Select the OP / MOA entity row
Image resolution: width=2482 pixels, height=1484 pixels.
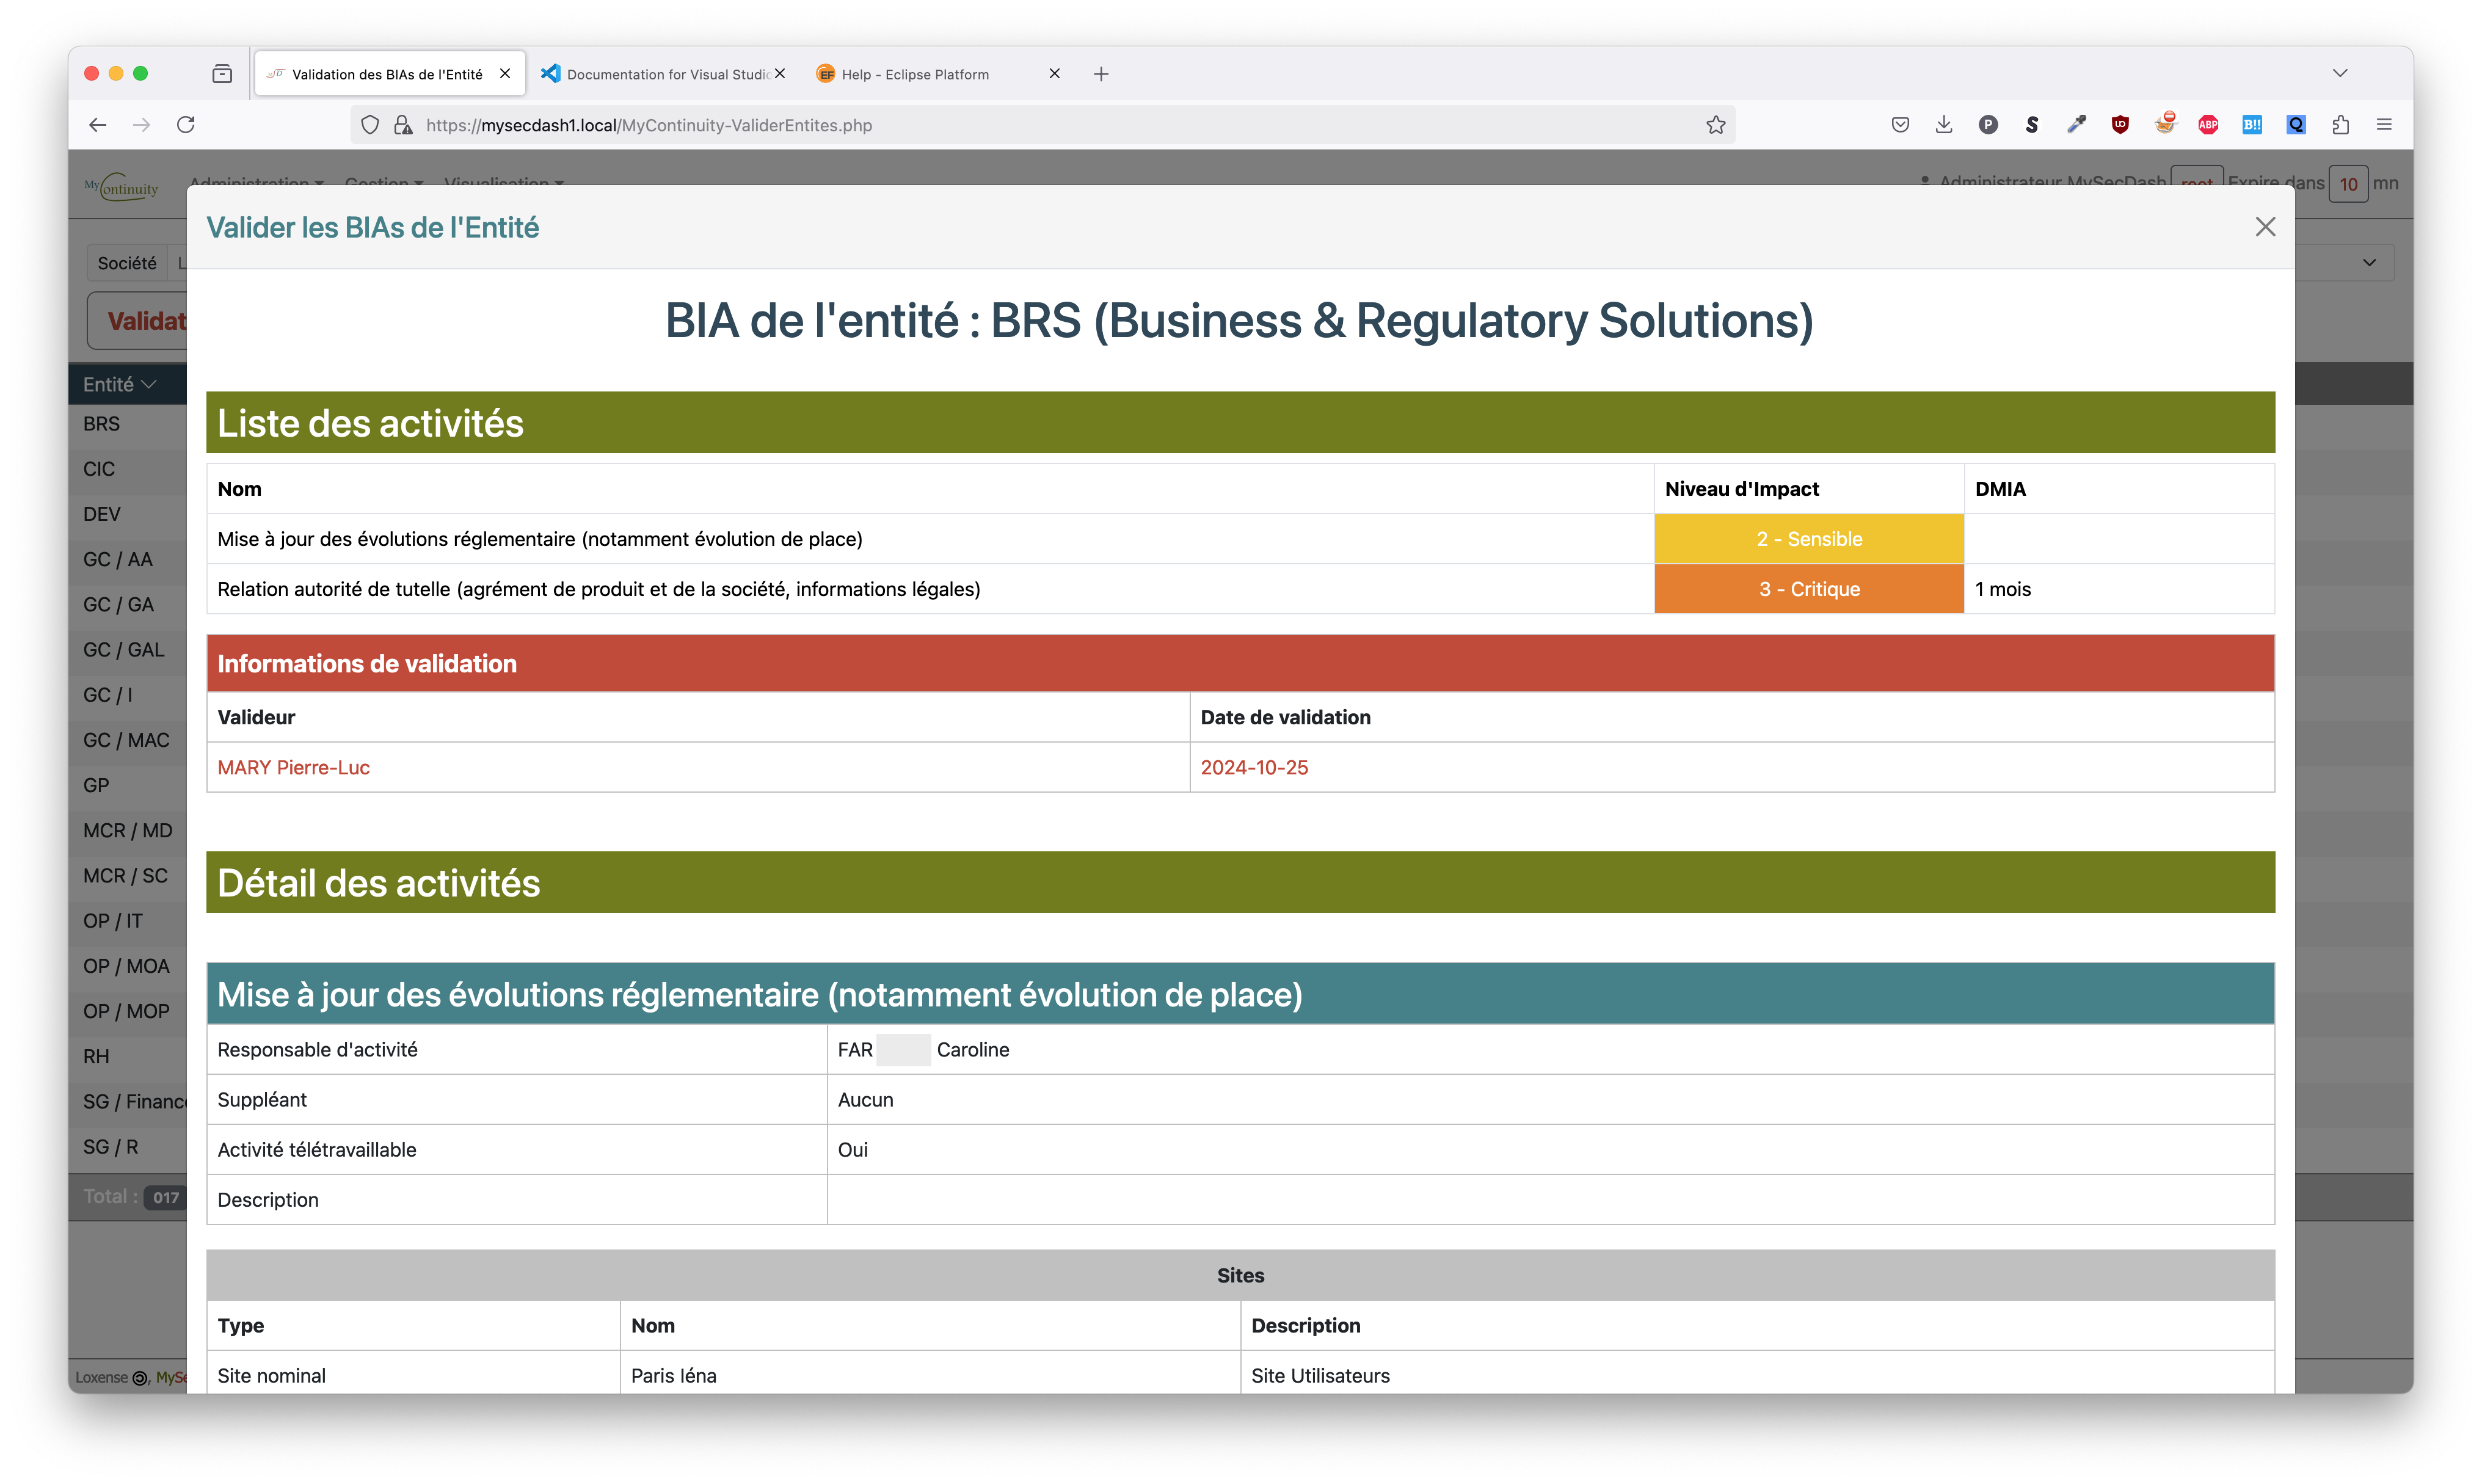(x=128, y=966)
